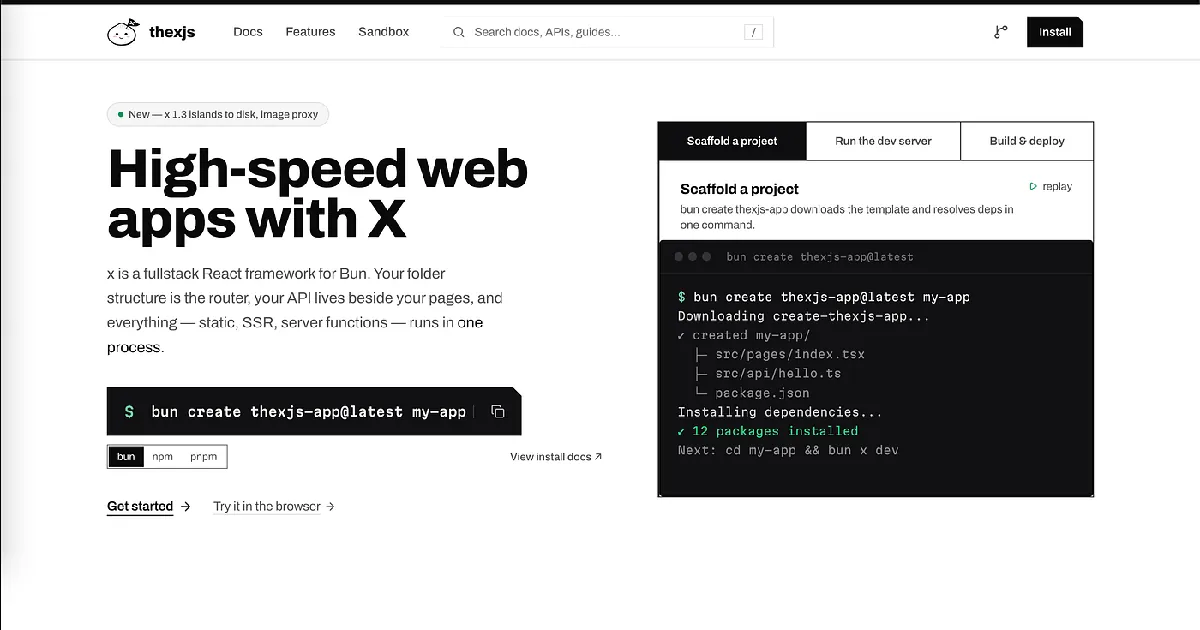Click the thexjs bun logo icon

(x=123, y=32)
